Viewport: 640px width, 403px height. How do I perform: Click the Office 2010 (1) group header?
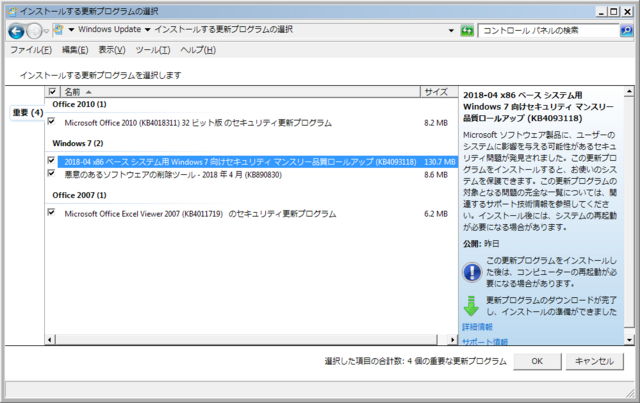pos(79,105)
